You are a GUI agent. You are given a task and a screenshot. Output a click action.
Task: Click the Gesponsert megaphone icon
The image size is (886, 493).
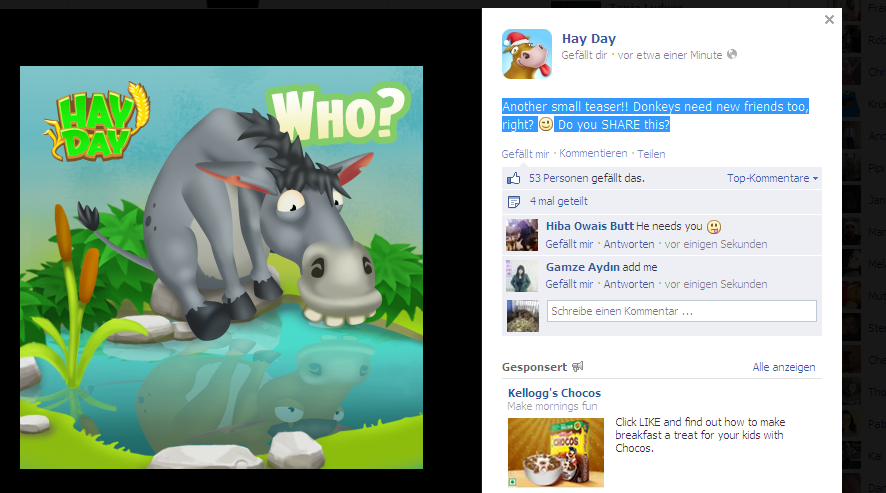577,367
